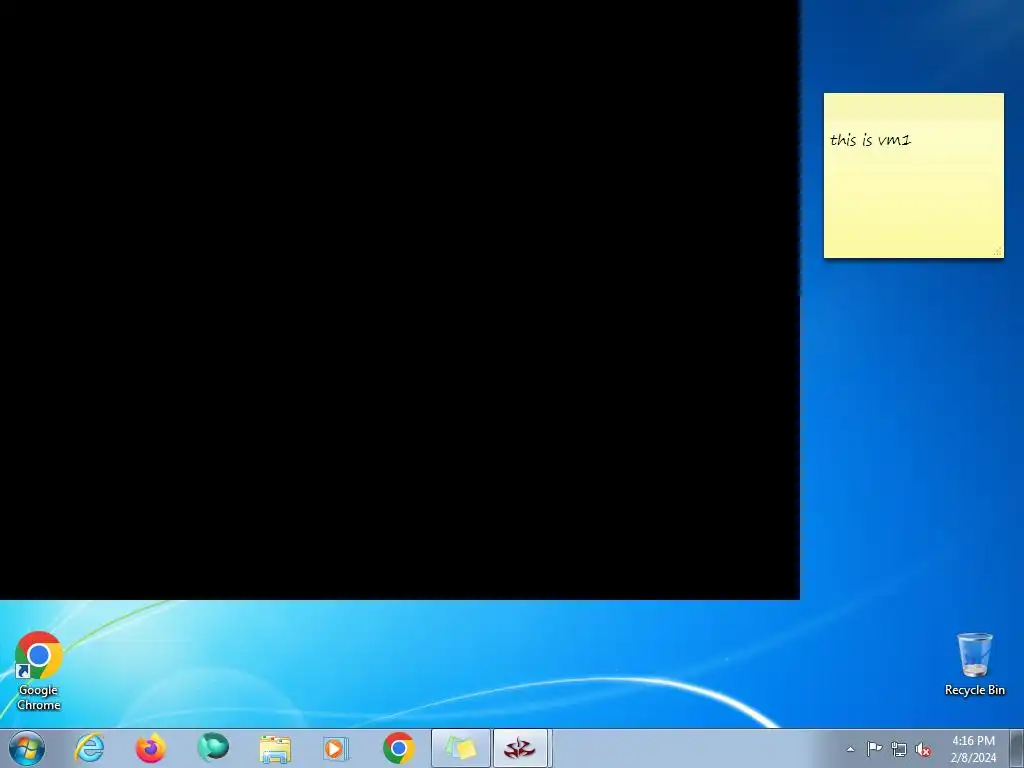The height and width of the screenshot is (768, 1024).
Task: Open Google Chrome taskbar icon
Action: [398, 748]
